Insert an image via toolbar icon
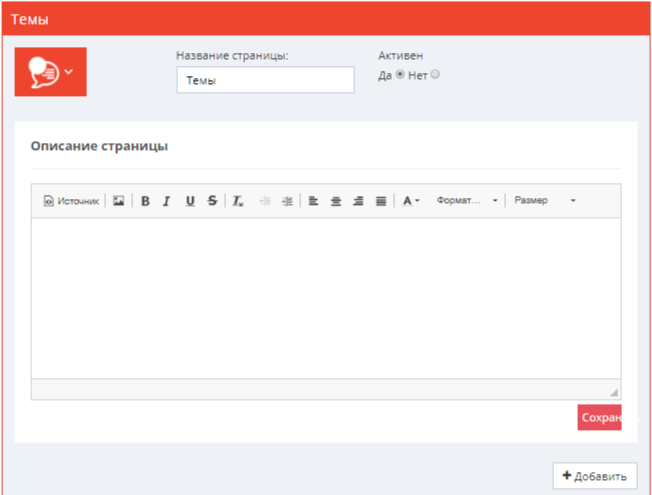Image resolution: width=652 pixels, height=495 pixels. [x=118, y=201]
